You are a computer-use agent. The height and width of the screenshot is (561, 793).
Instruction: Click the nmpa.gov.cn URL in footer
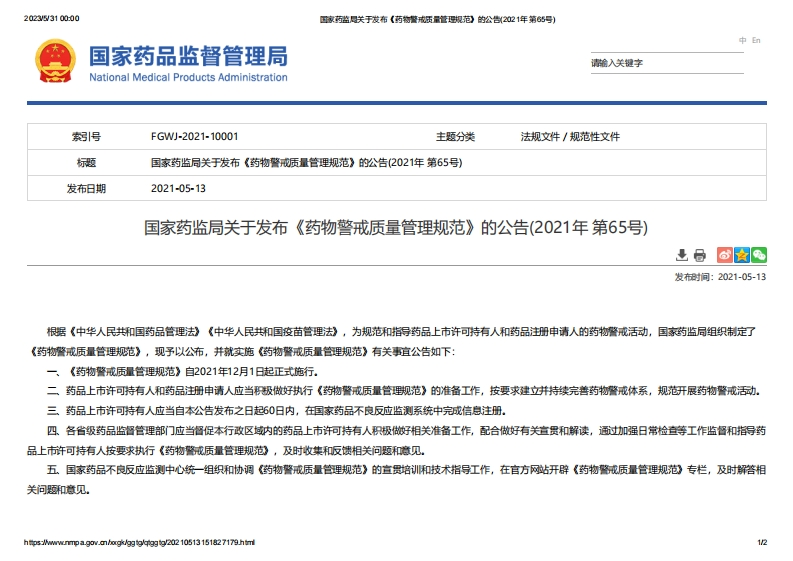click(139, 542)
